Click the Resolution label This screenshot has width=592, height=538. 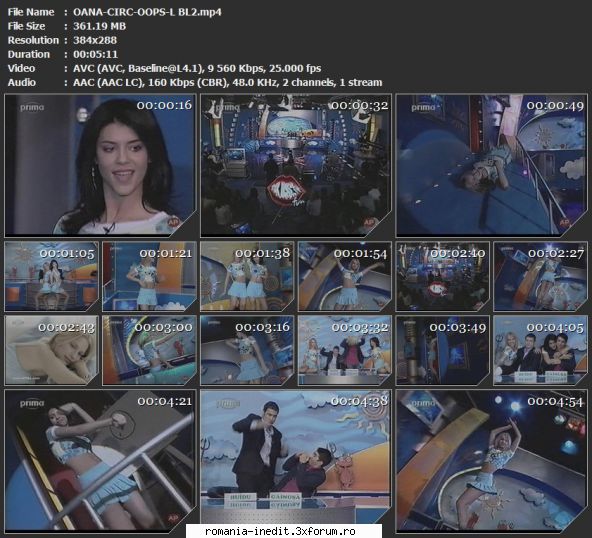pyautogui.click(x=33, y=40)
